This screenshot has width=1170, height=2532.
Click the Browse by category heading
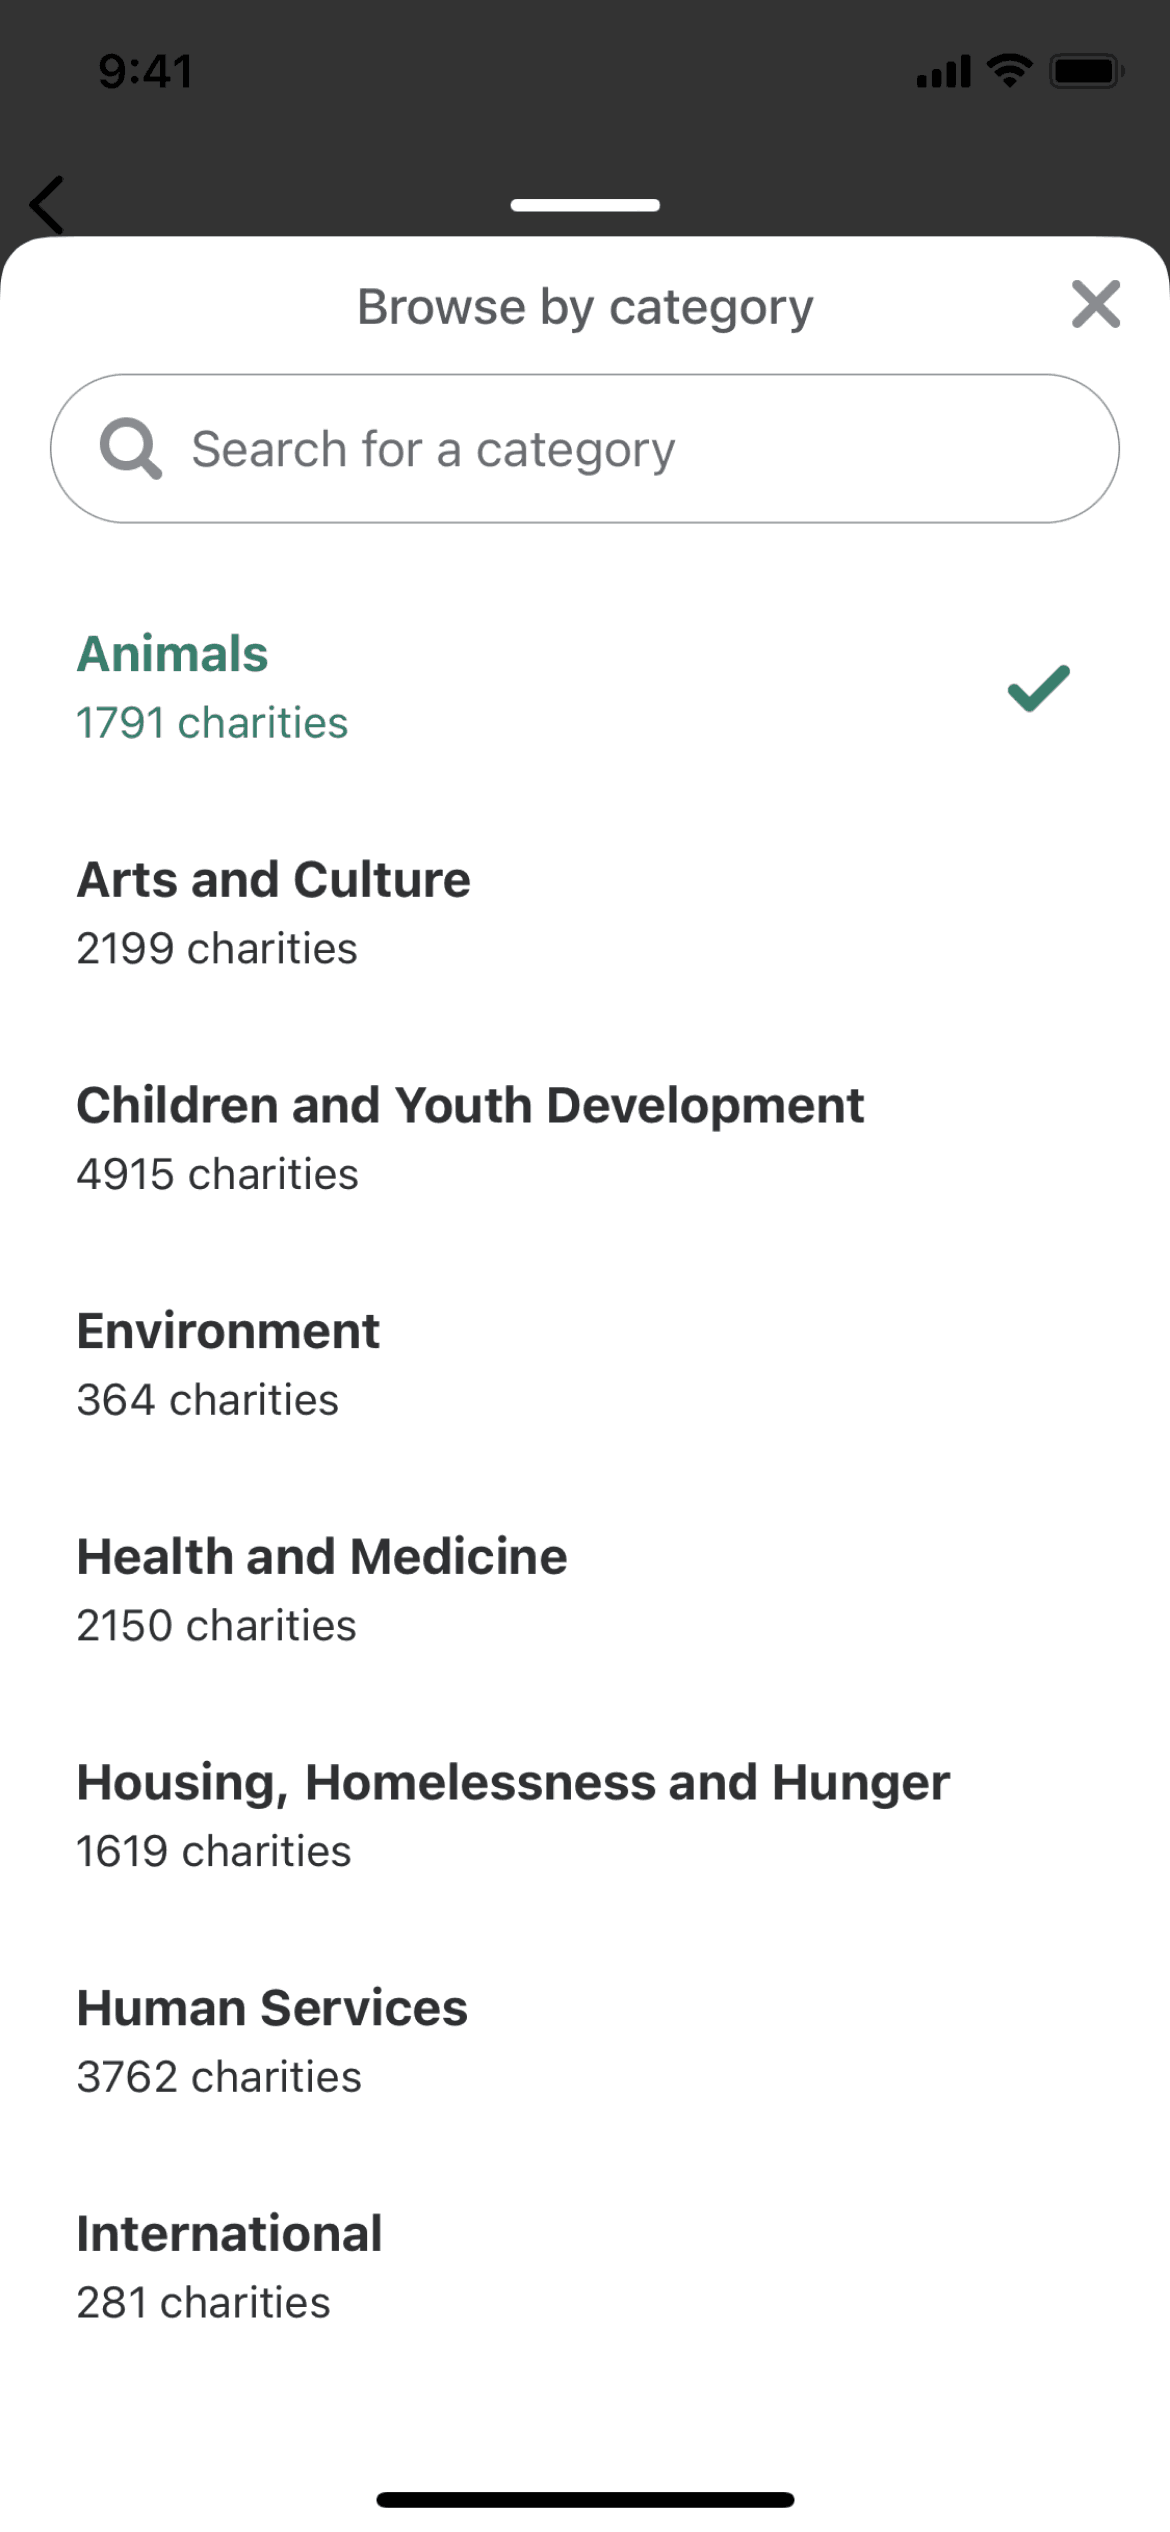[x=585, y=306]
